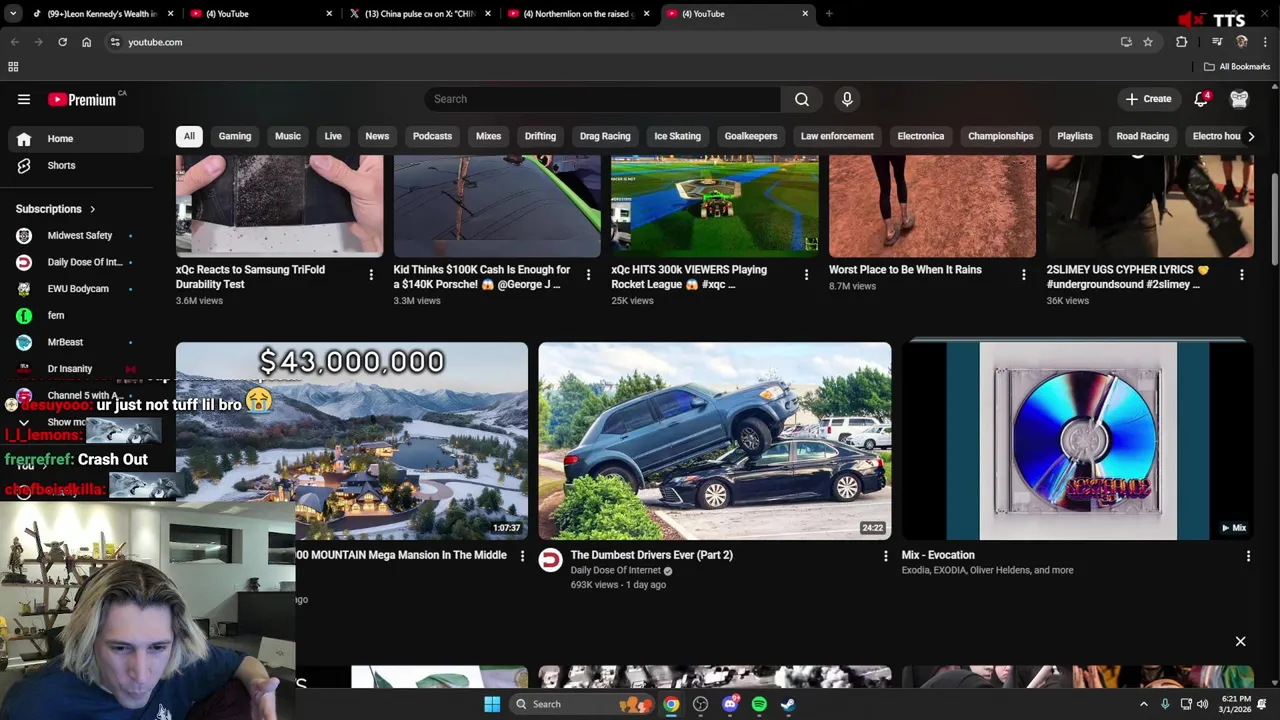The height and width of the screenshot is (720, 1280).
Task: Select the News filter chip
Action: (x=377, y=136)
